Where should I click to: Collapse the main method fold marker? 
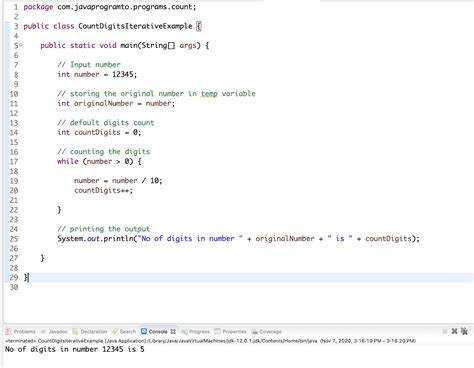(21, 45)
